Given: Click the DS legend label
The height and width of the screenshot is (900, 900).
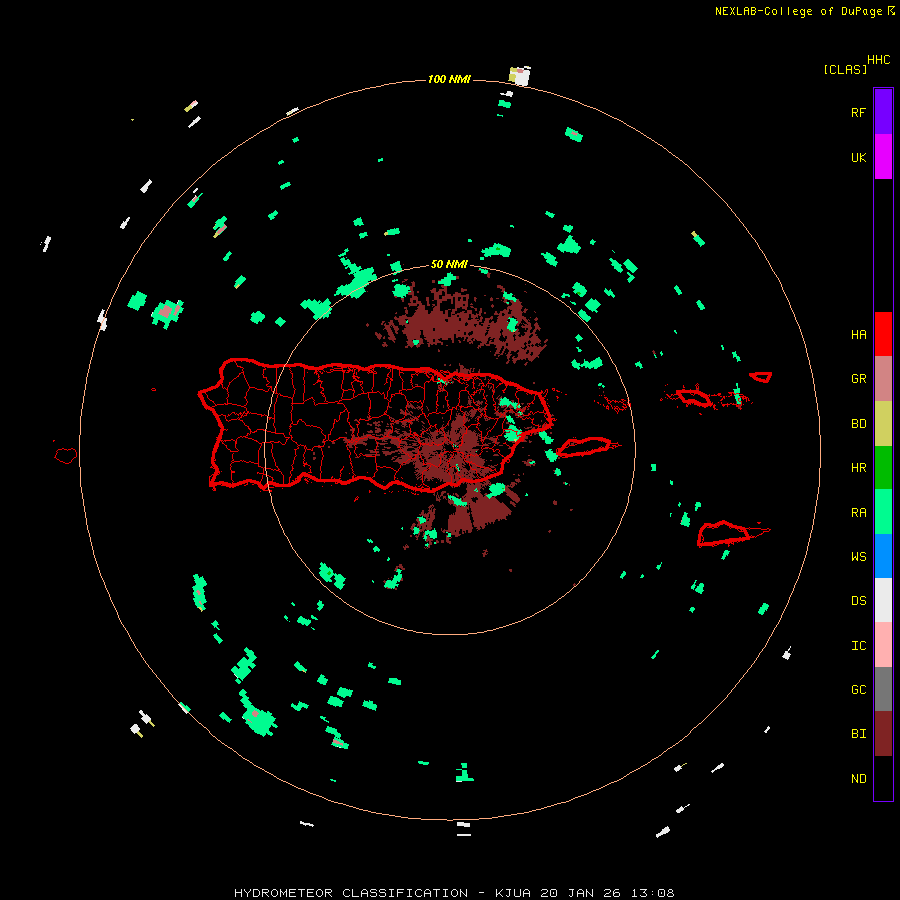Looking at the screenshot, I should click(x=859, y=600).
